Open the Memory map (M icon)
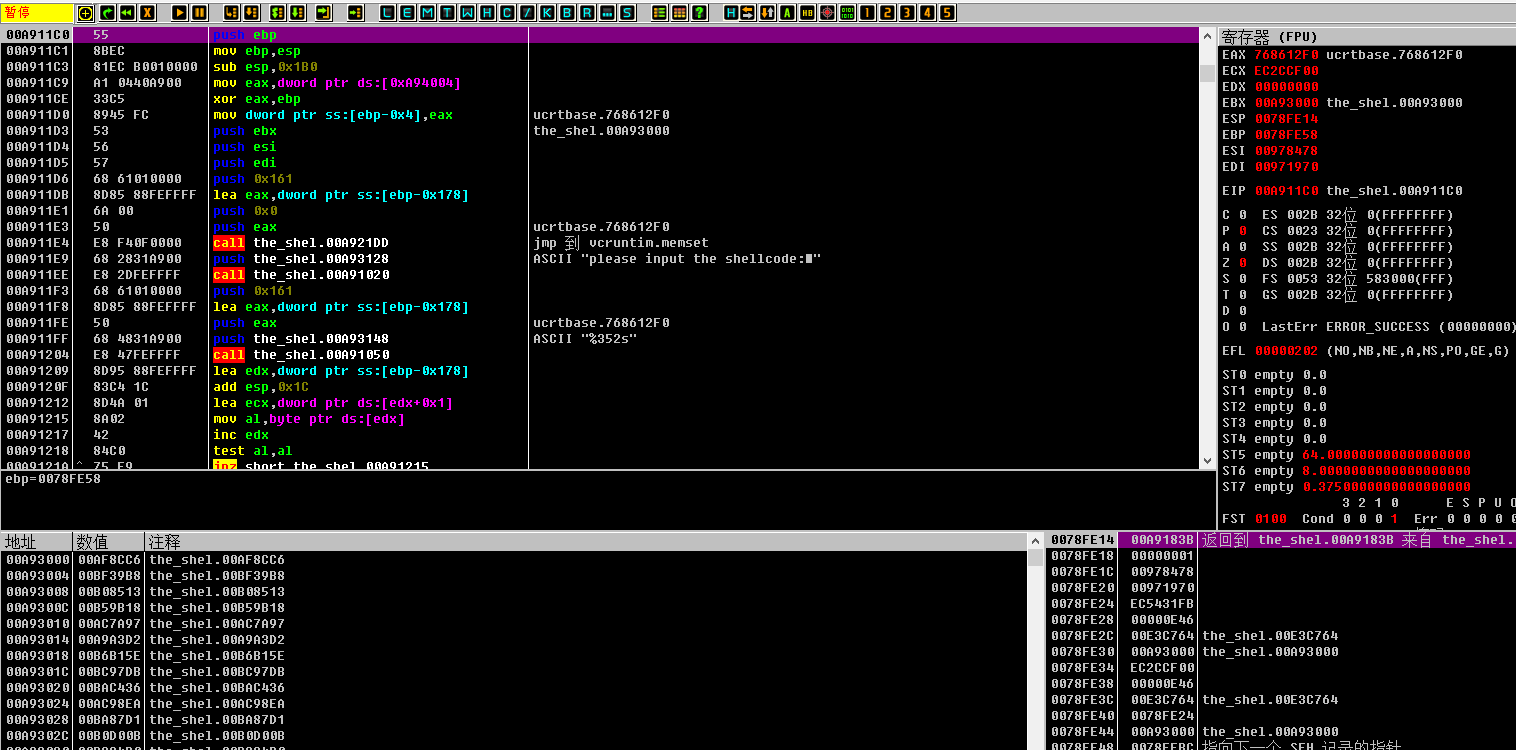Image resolution: width=1516 pixels, height=750 pixels. point(428,13)
